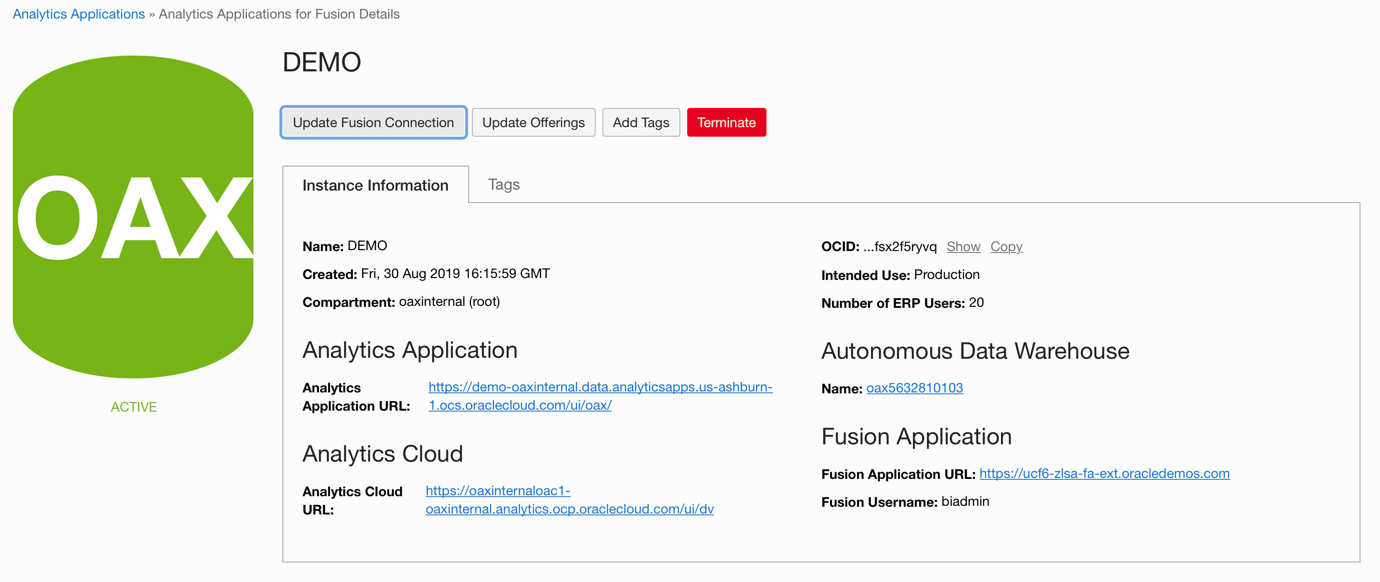The height and width of the screenshot is (582, 1380).
Task: Copy the OCID to clipboard
Action: click(x=1006, y=246)
